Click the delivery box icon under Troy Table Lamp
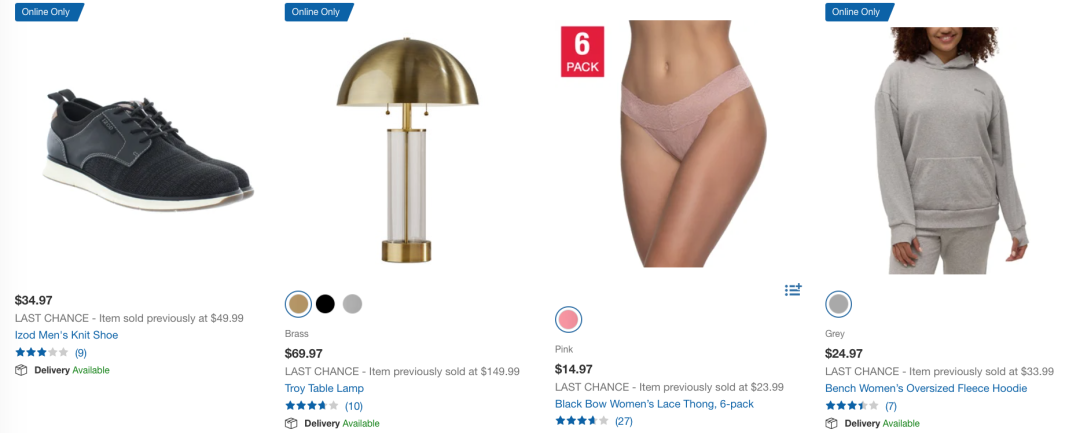 pos(291,423)
